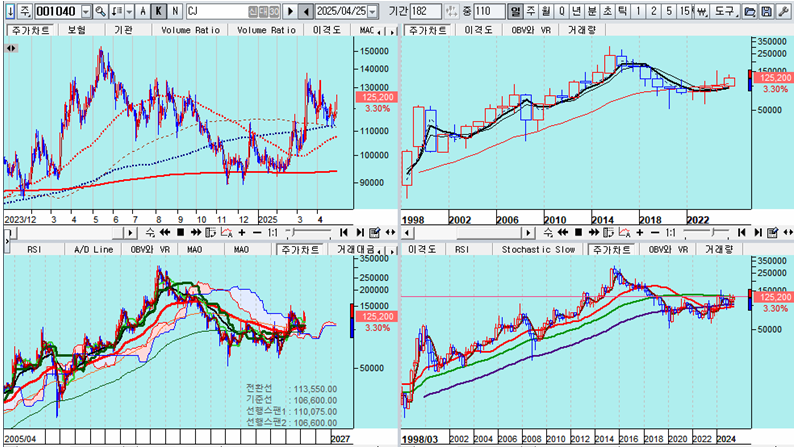
Task: Select the monthly 월 period button
Action: pyautogui.click(x=546, y=11)
